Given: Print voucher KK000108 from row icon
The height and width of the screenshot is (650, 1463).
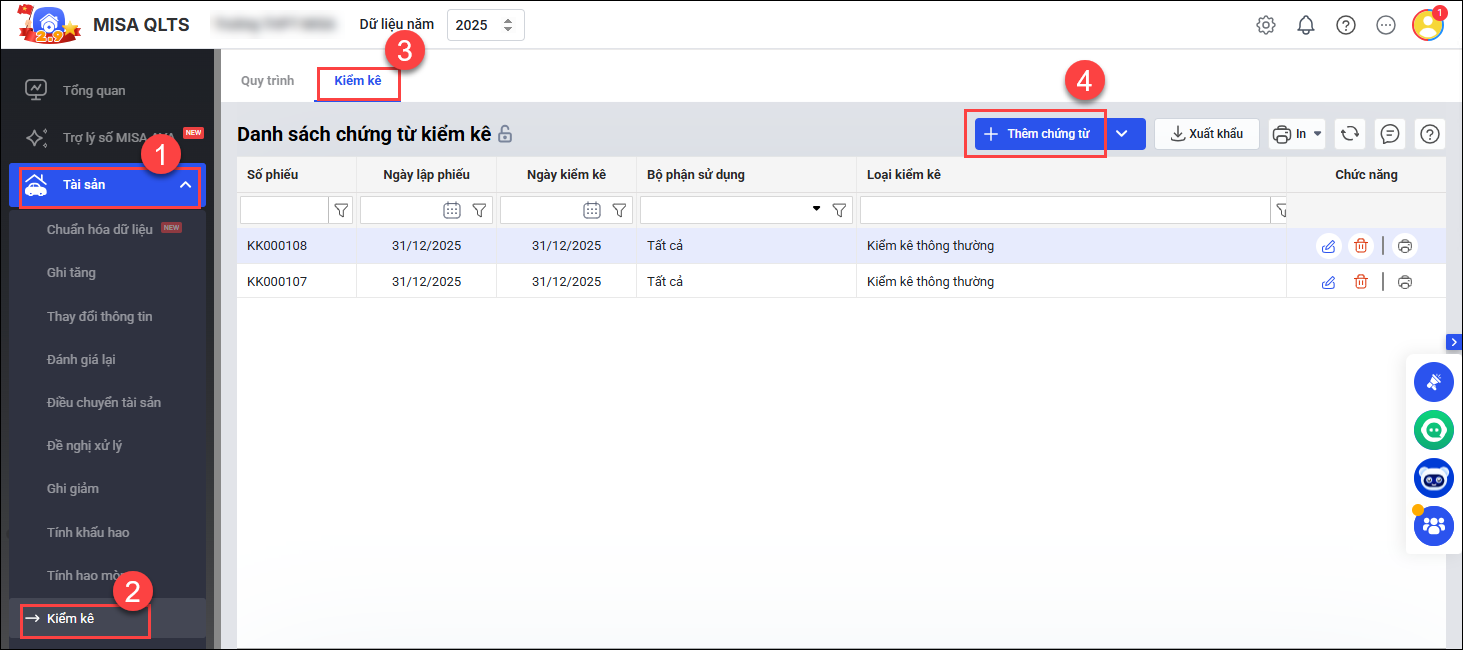Looking at the screenshot, I should point(1405,246).
